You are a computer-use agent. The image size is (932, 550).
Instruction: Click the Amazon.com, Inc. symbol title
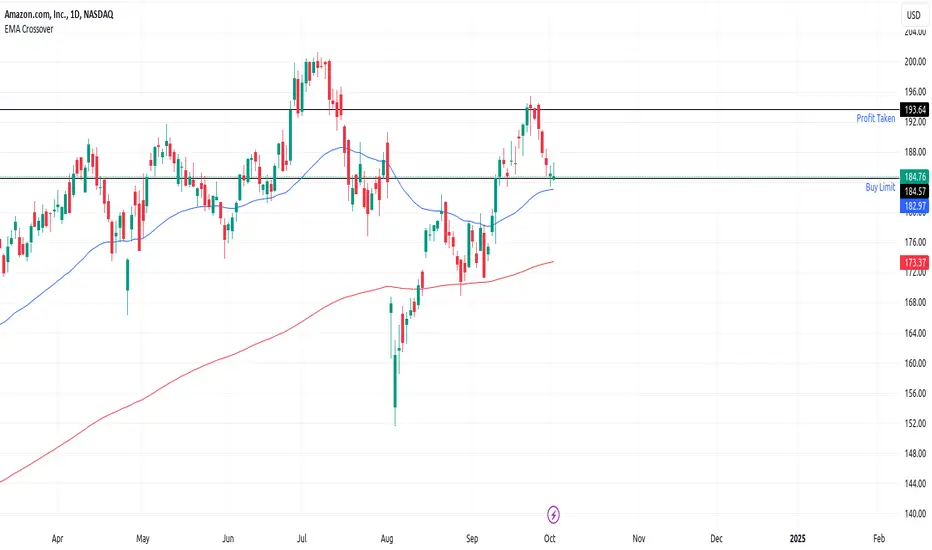pyautogui.click(x=59, y=14)
